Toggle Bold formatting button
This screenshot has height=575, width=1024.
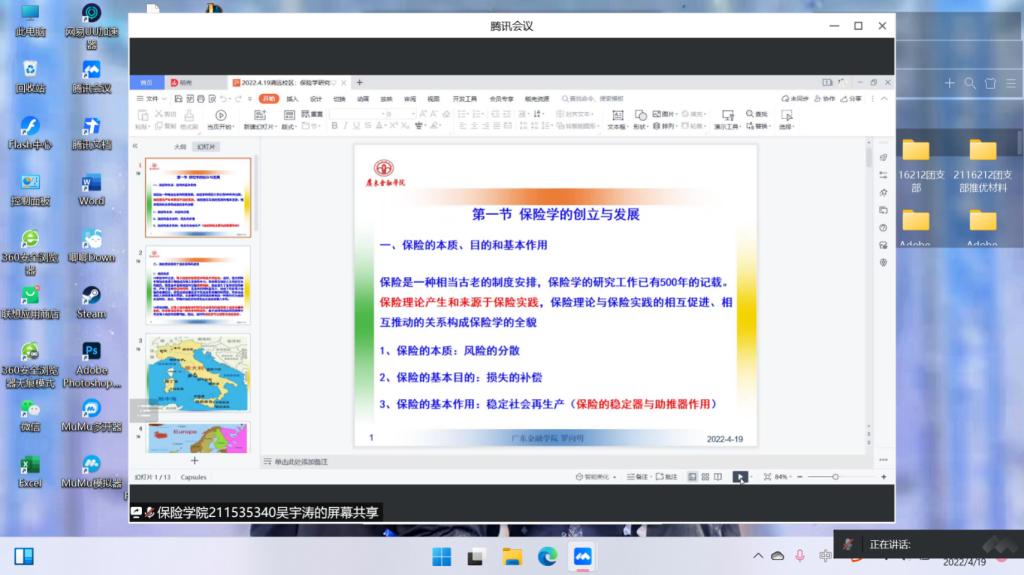tap(334, 125)
